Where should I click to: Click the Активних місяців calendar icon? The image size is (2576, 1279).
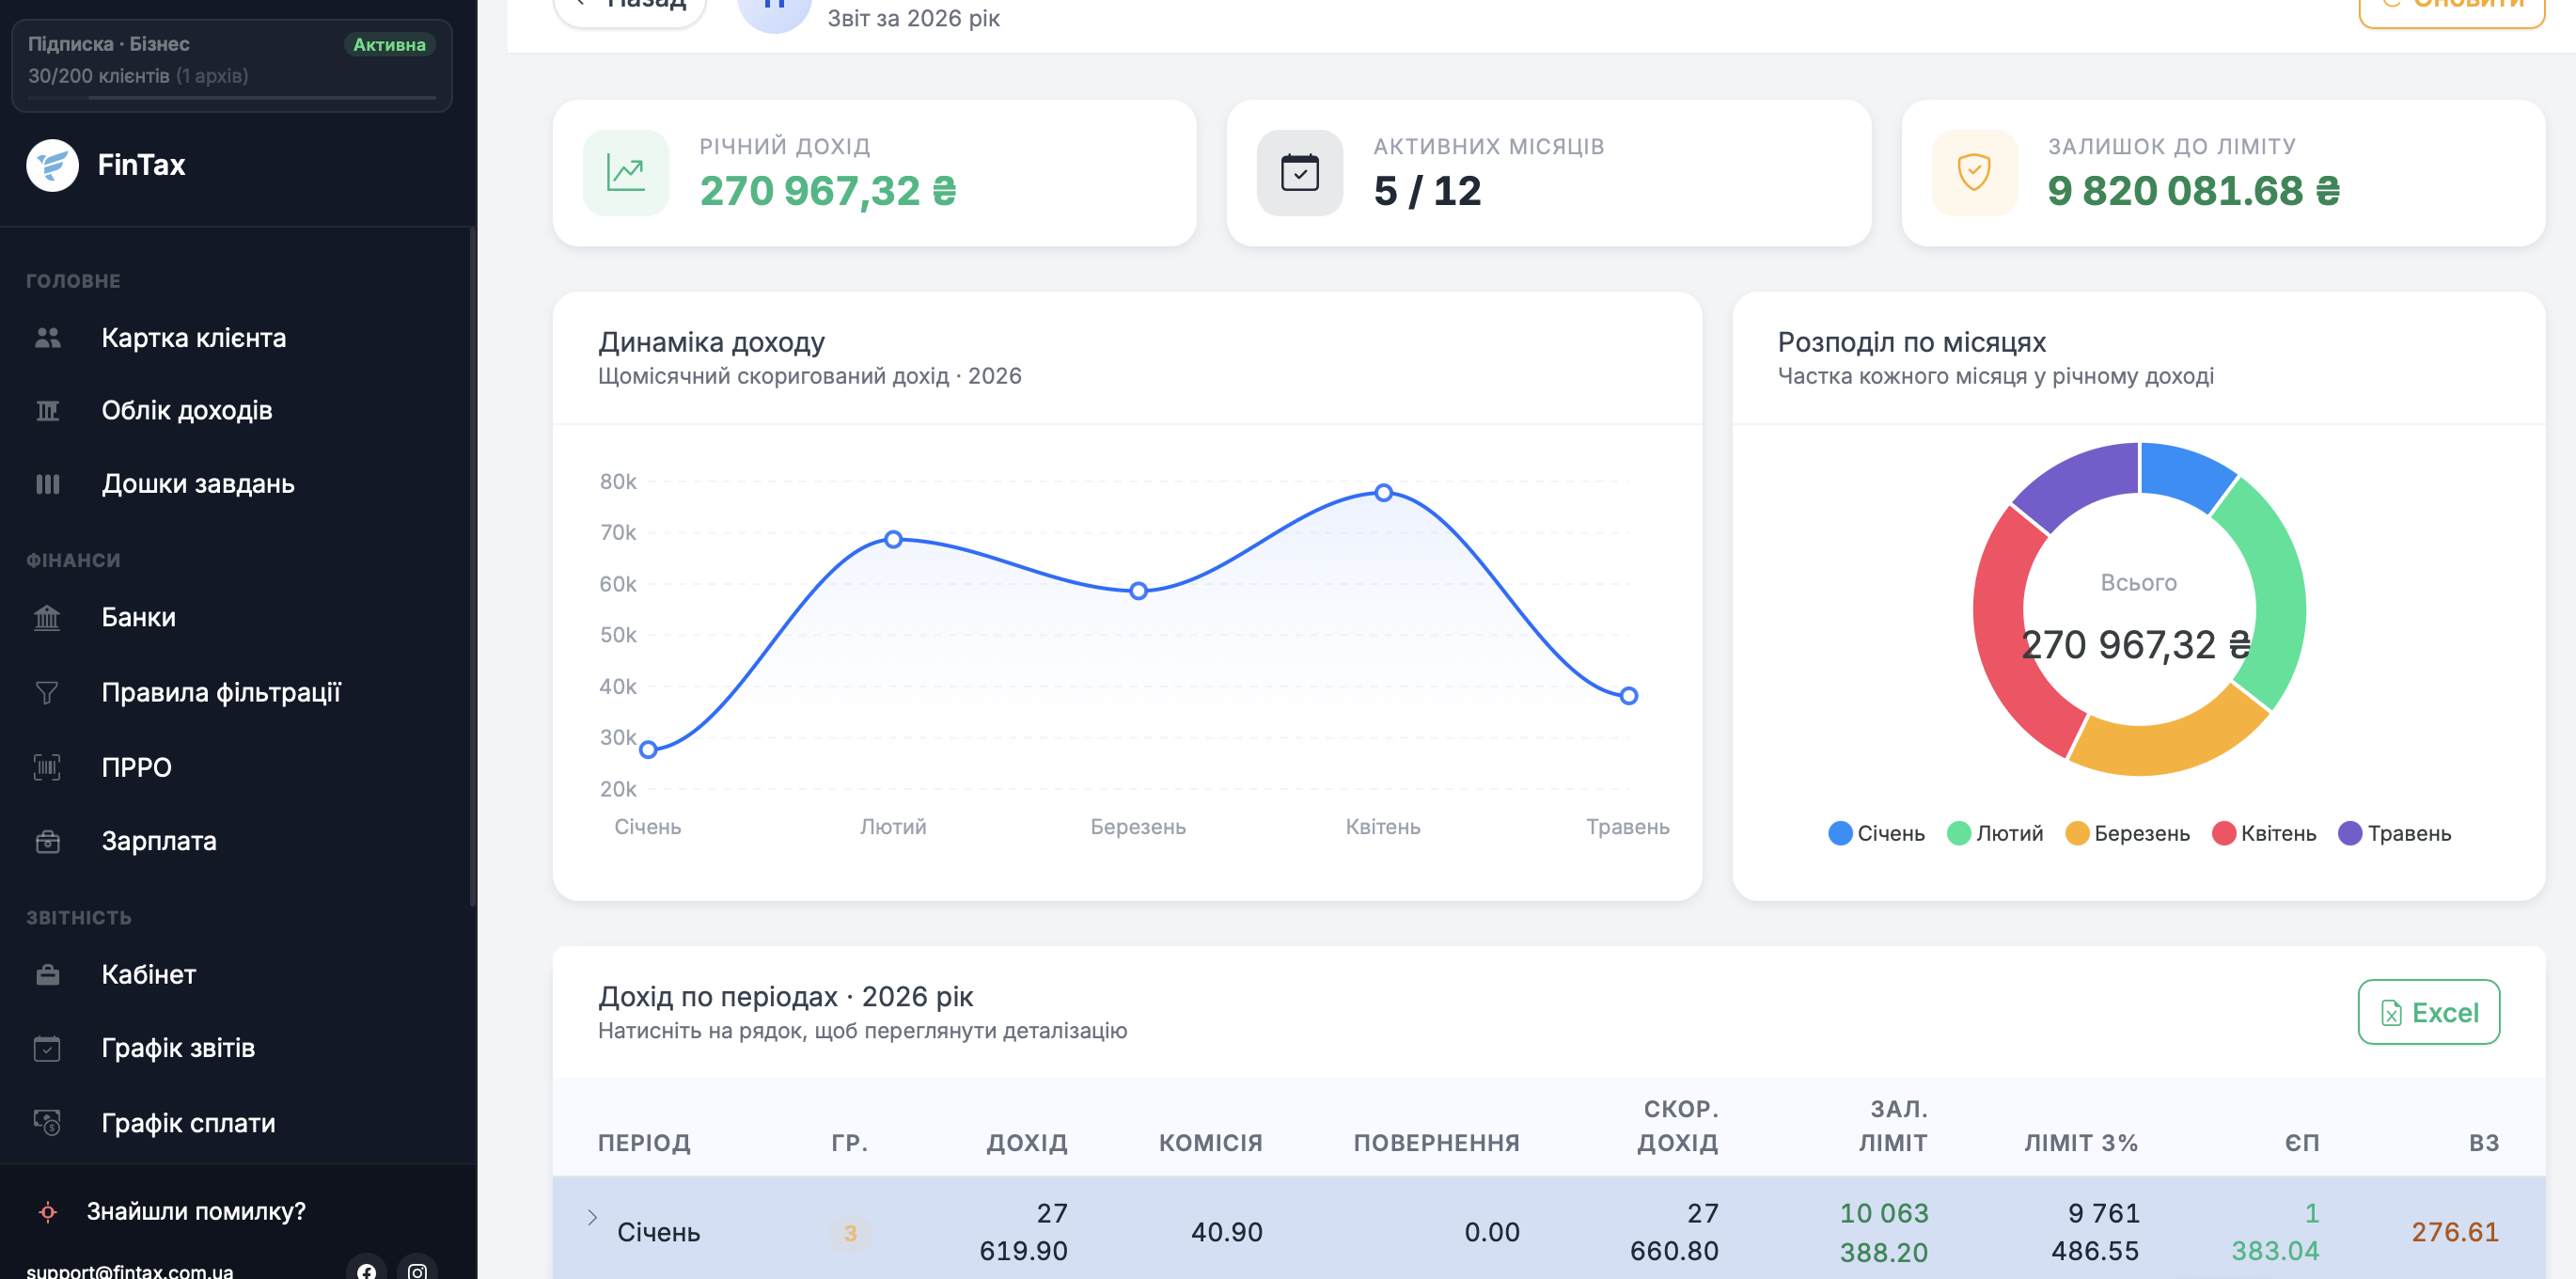[1300, 173]
